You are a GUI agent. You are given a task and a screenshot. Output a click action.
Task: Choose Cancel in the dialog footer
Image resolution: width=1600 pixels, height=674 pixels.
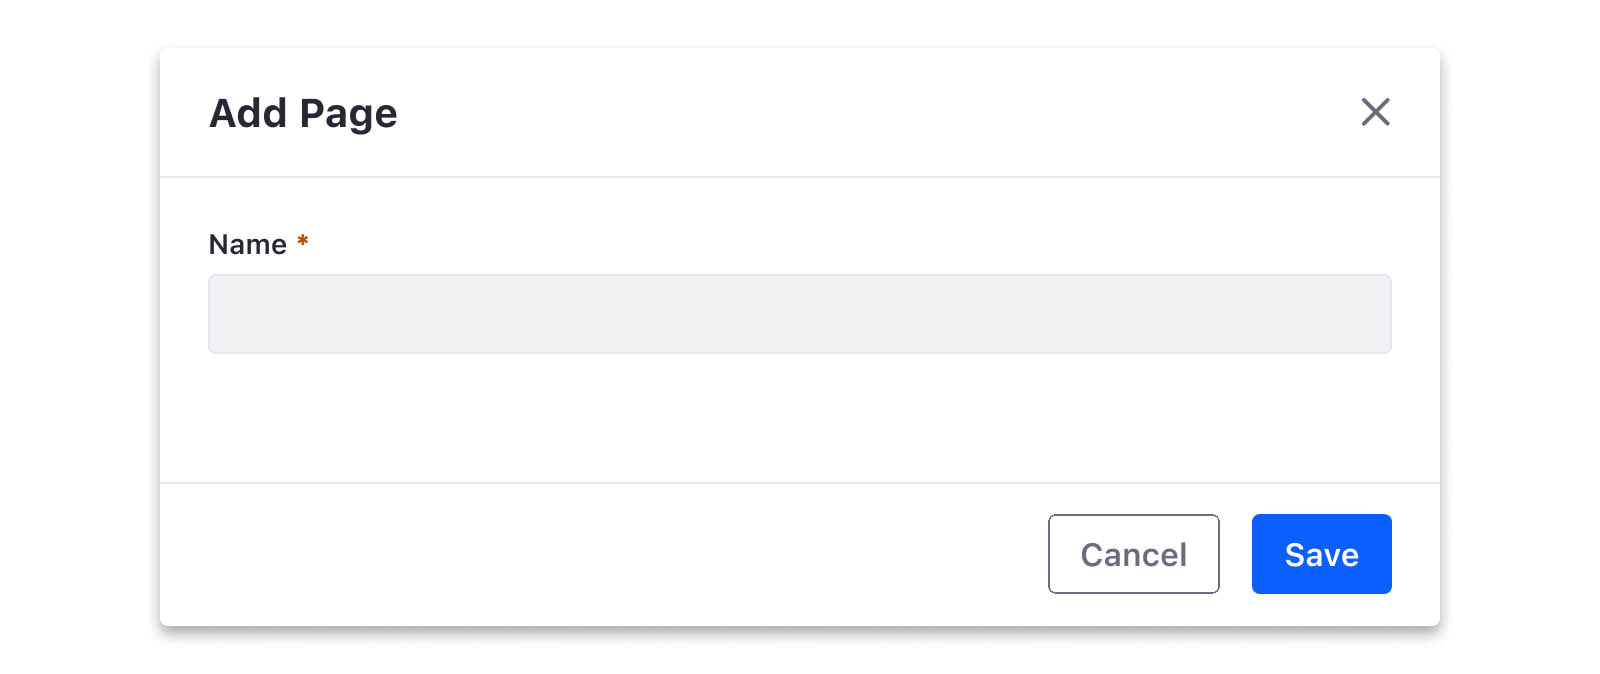tap(1133, 554)
